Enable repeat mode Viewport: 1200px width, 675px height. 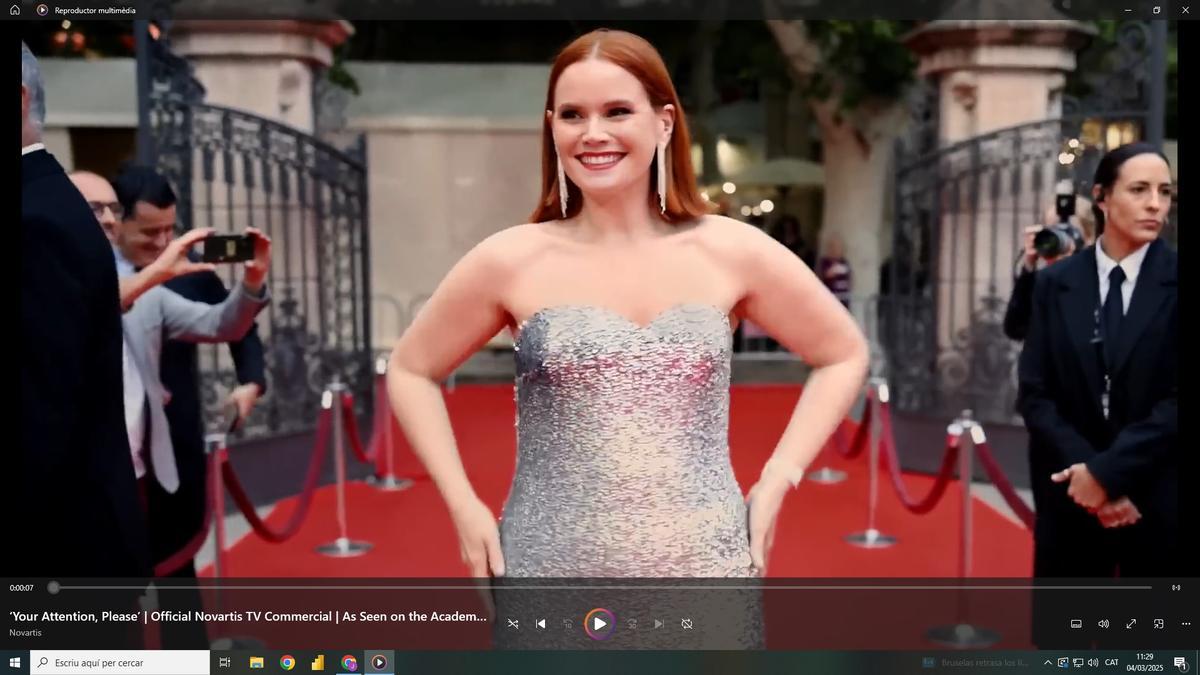686,623
